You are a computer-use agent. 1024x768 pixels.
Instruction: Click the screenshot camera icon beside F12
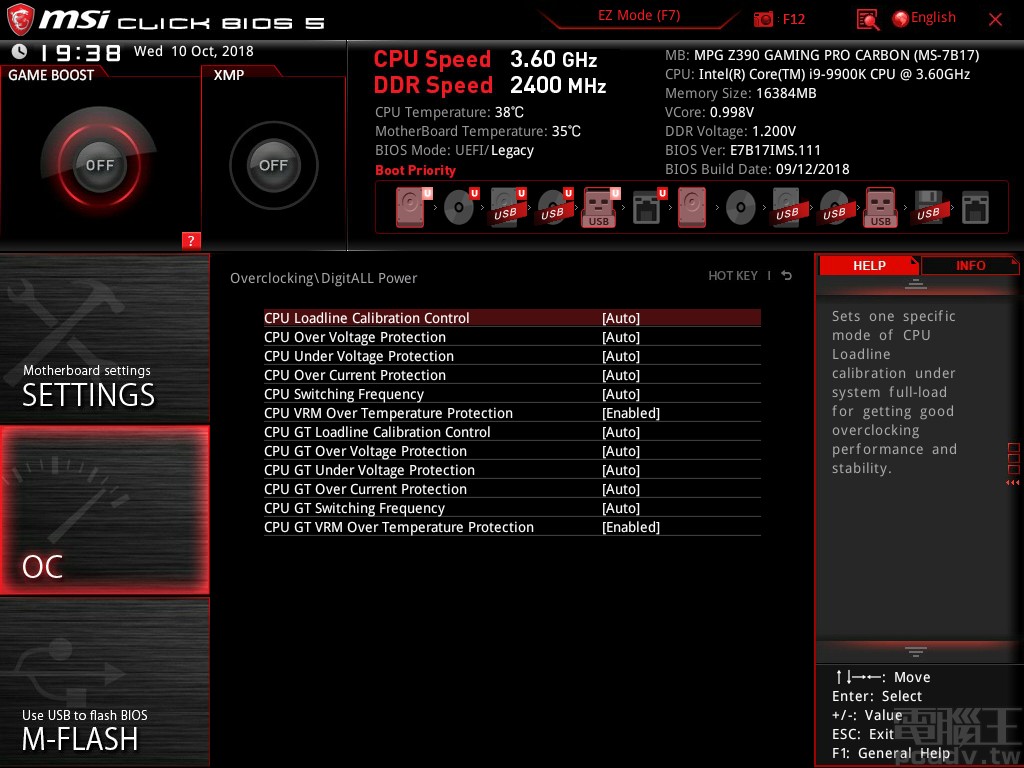click(763, 19)
